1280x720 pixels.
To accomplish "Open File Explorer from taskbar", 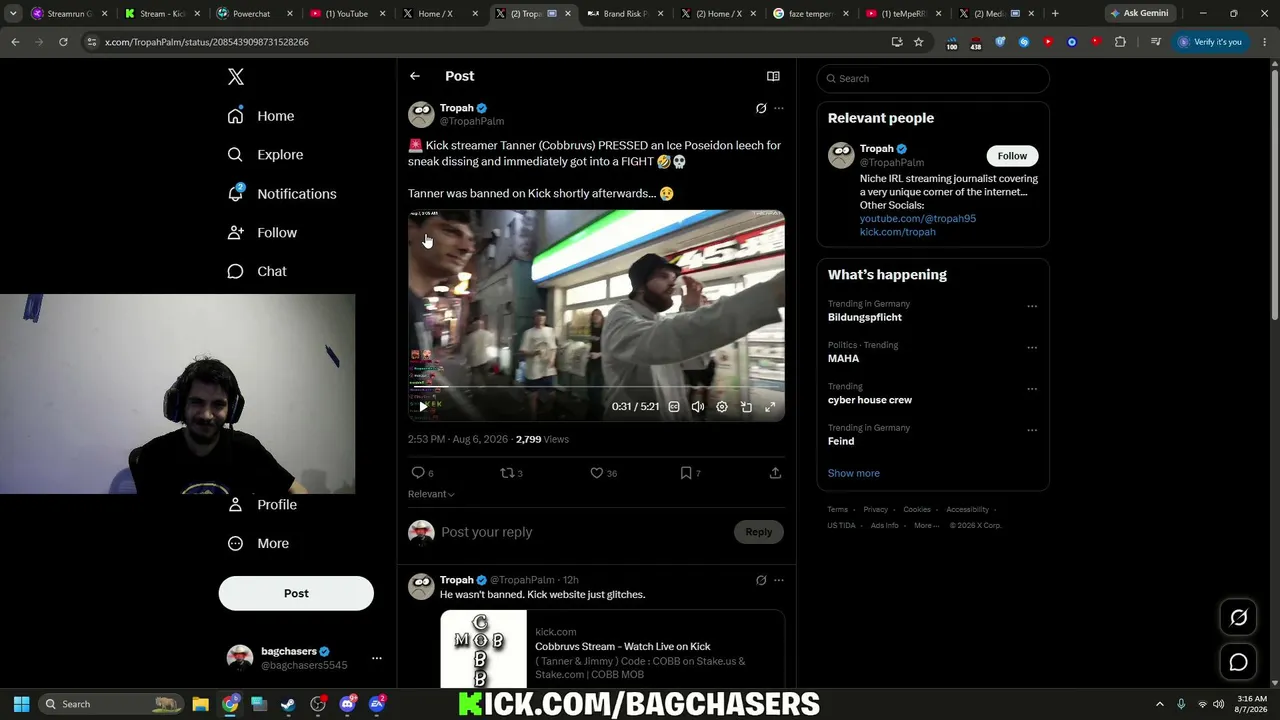I will point(200,704).
